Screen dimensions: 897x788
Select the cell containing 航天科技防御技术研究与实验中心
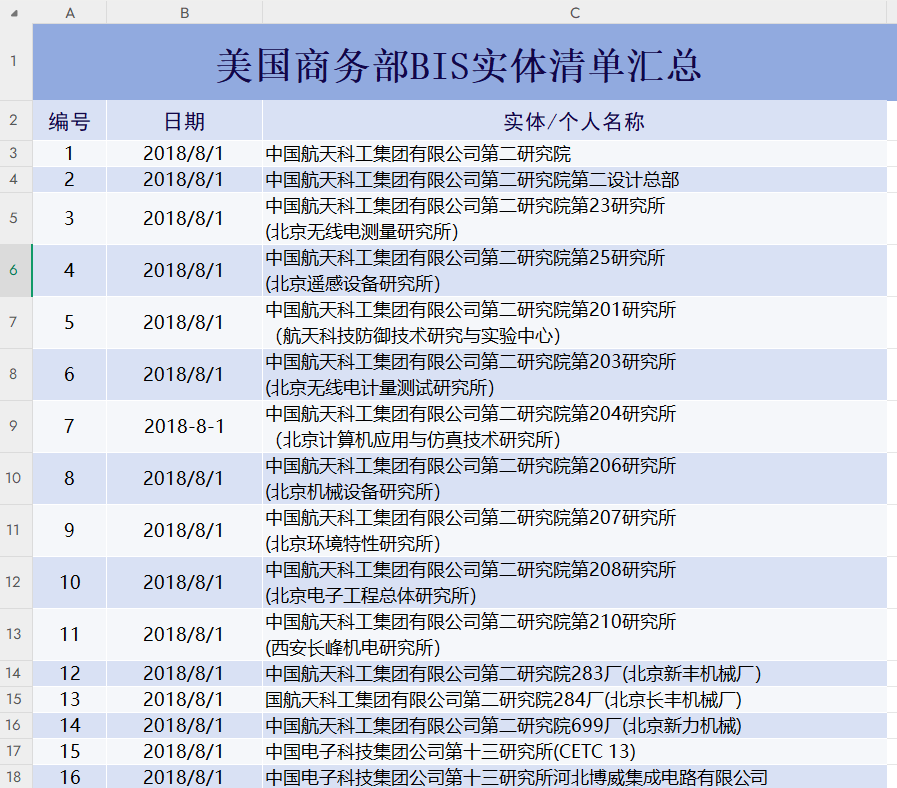[x=575, y=323]
